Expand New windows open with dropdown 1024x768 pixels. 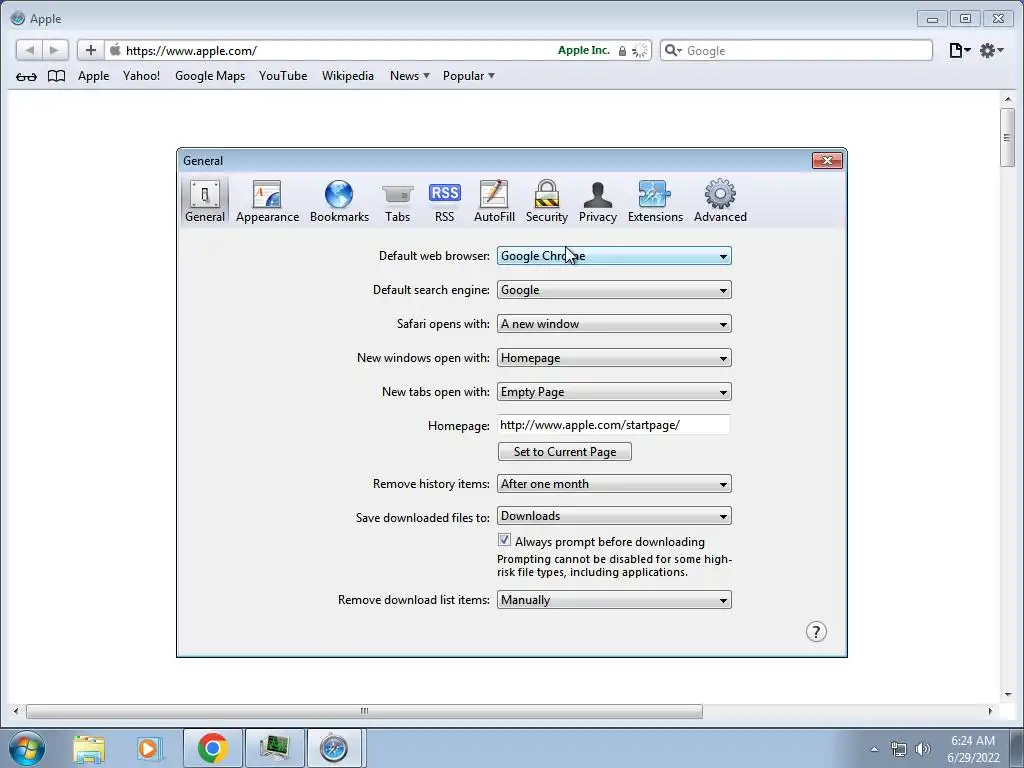click(614, 358)
